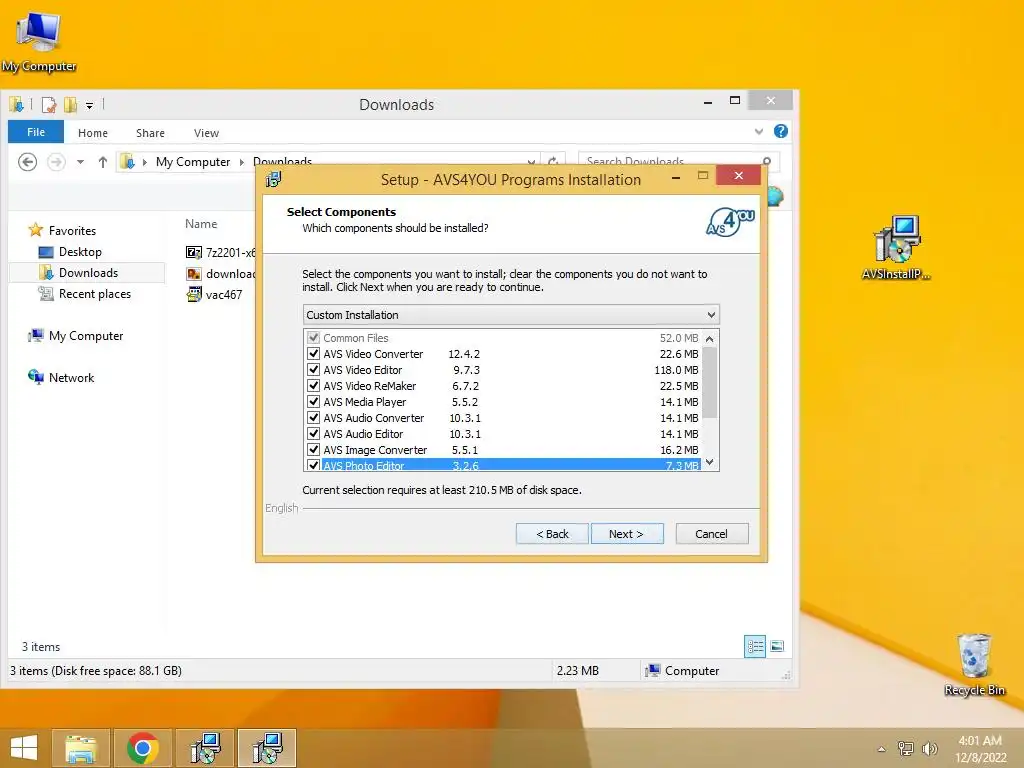1024x768 pixels.
Task: Select Desktop in navigation pane
Action: (x=71, y=252)
